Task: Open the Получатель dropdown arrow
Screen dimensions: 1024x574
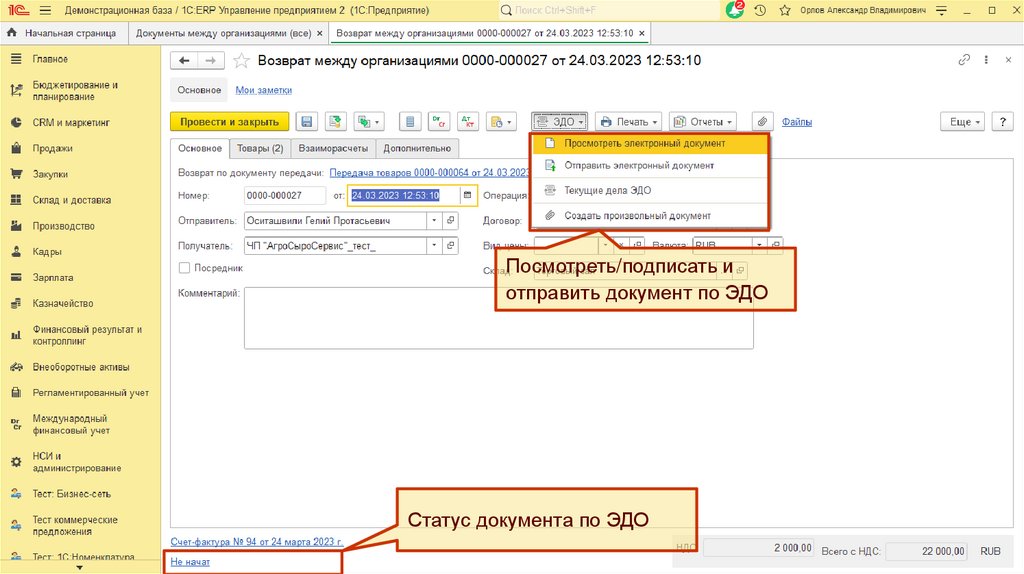Action: click(x=434, y=246)
